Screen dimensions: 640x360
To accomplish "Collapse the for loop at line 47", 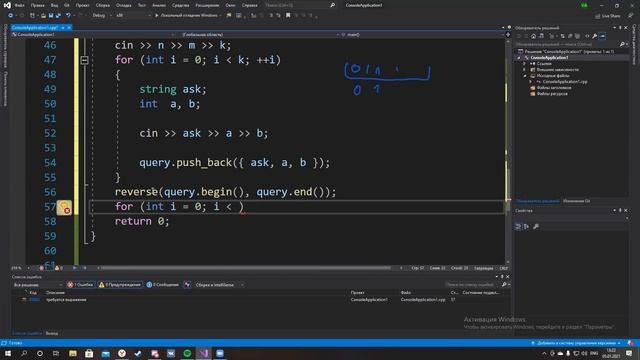I will [84, 60].
